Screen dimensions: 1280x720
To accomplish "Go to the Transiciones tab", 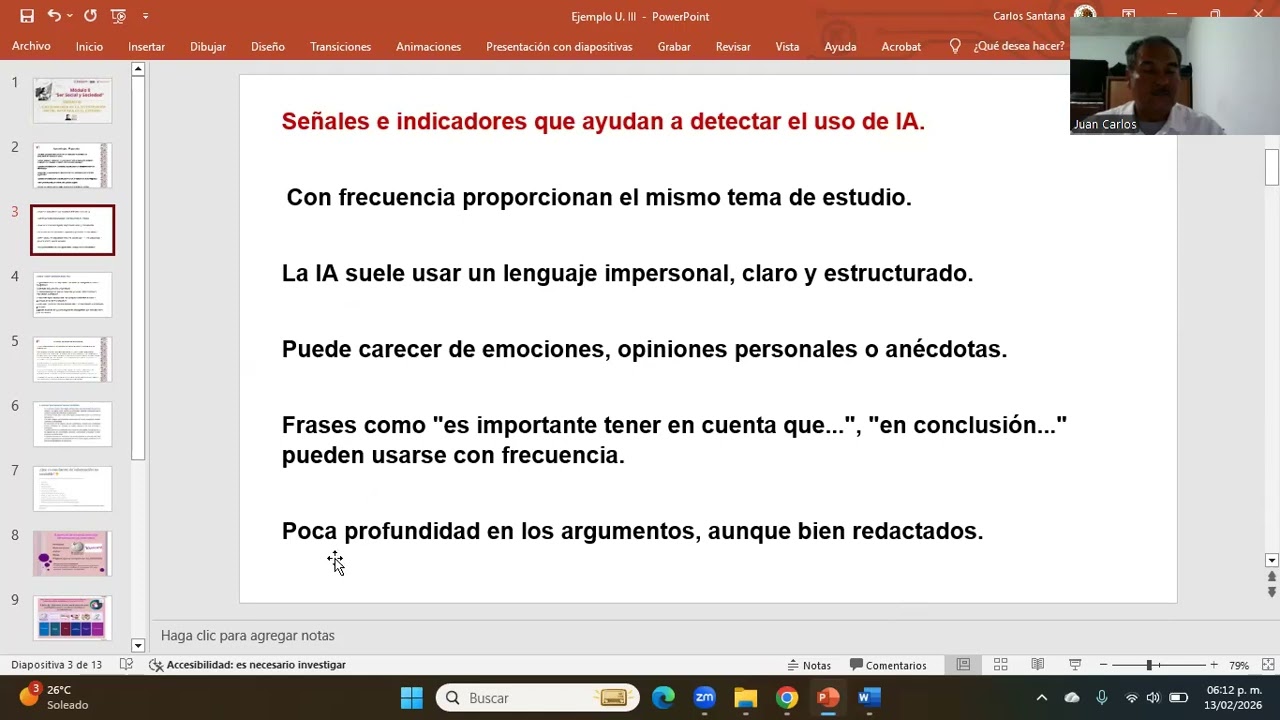I will click(340, 46).
